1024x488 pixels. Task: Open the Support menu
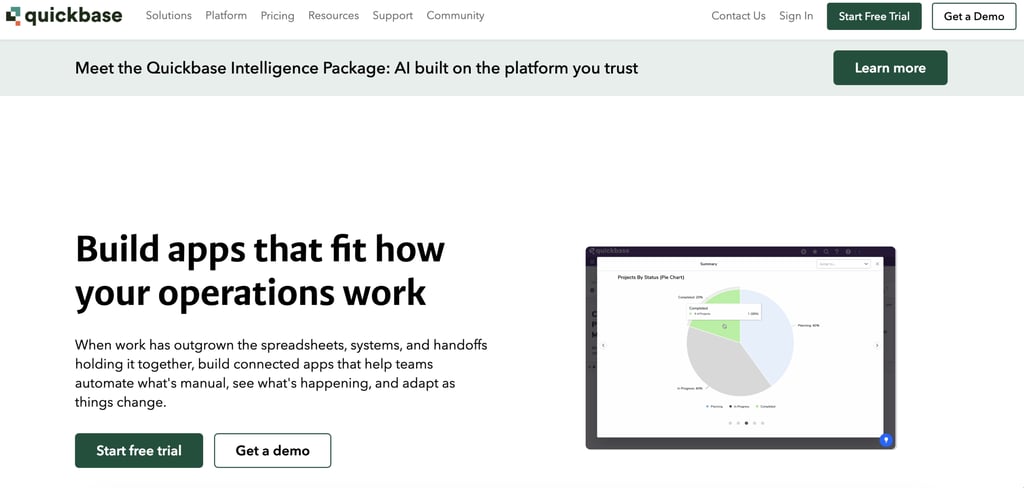pyautogui.click(x=392, y=16)
